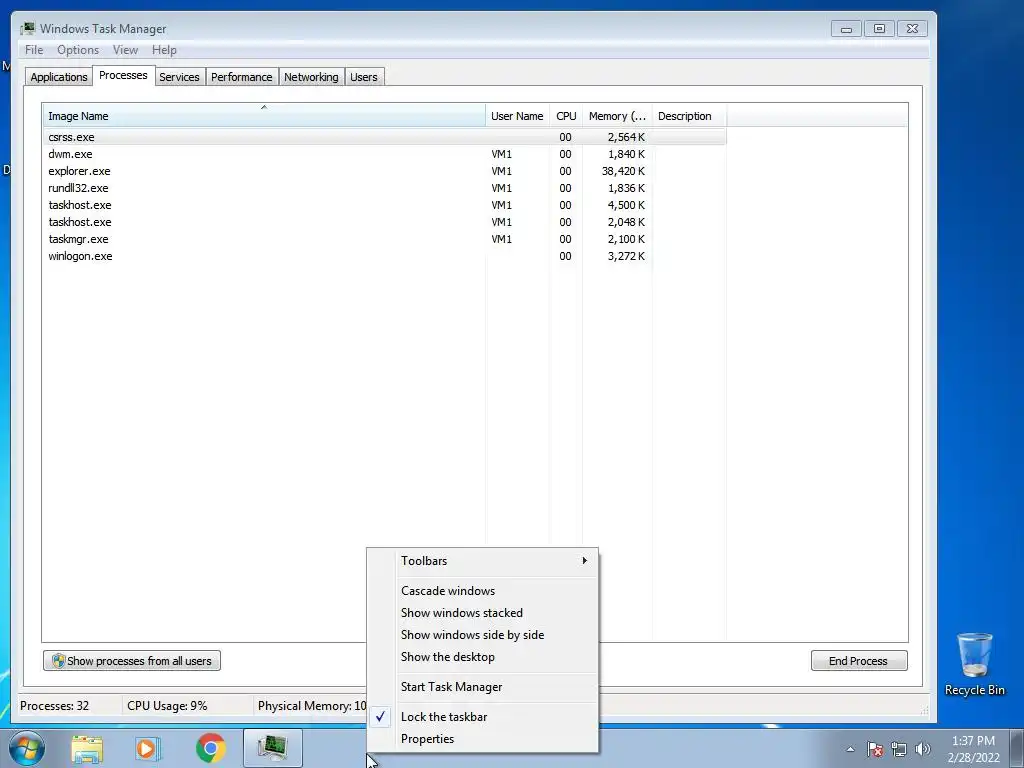Viewport: 1024px width, 768px height.
Task: Minimize the Task Manager window
Action: pyautogui.click(x=846, y=29)
